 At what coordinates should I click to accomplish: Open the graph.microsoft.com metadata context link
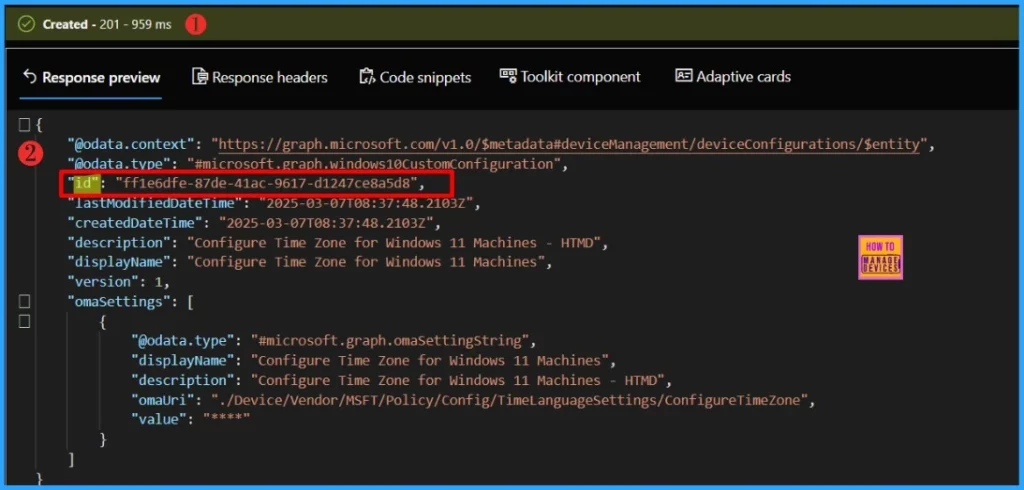[569, 144]
